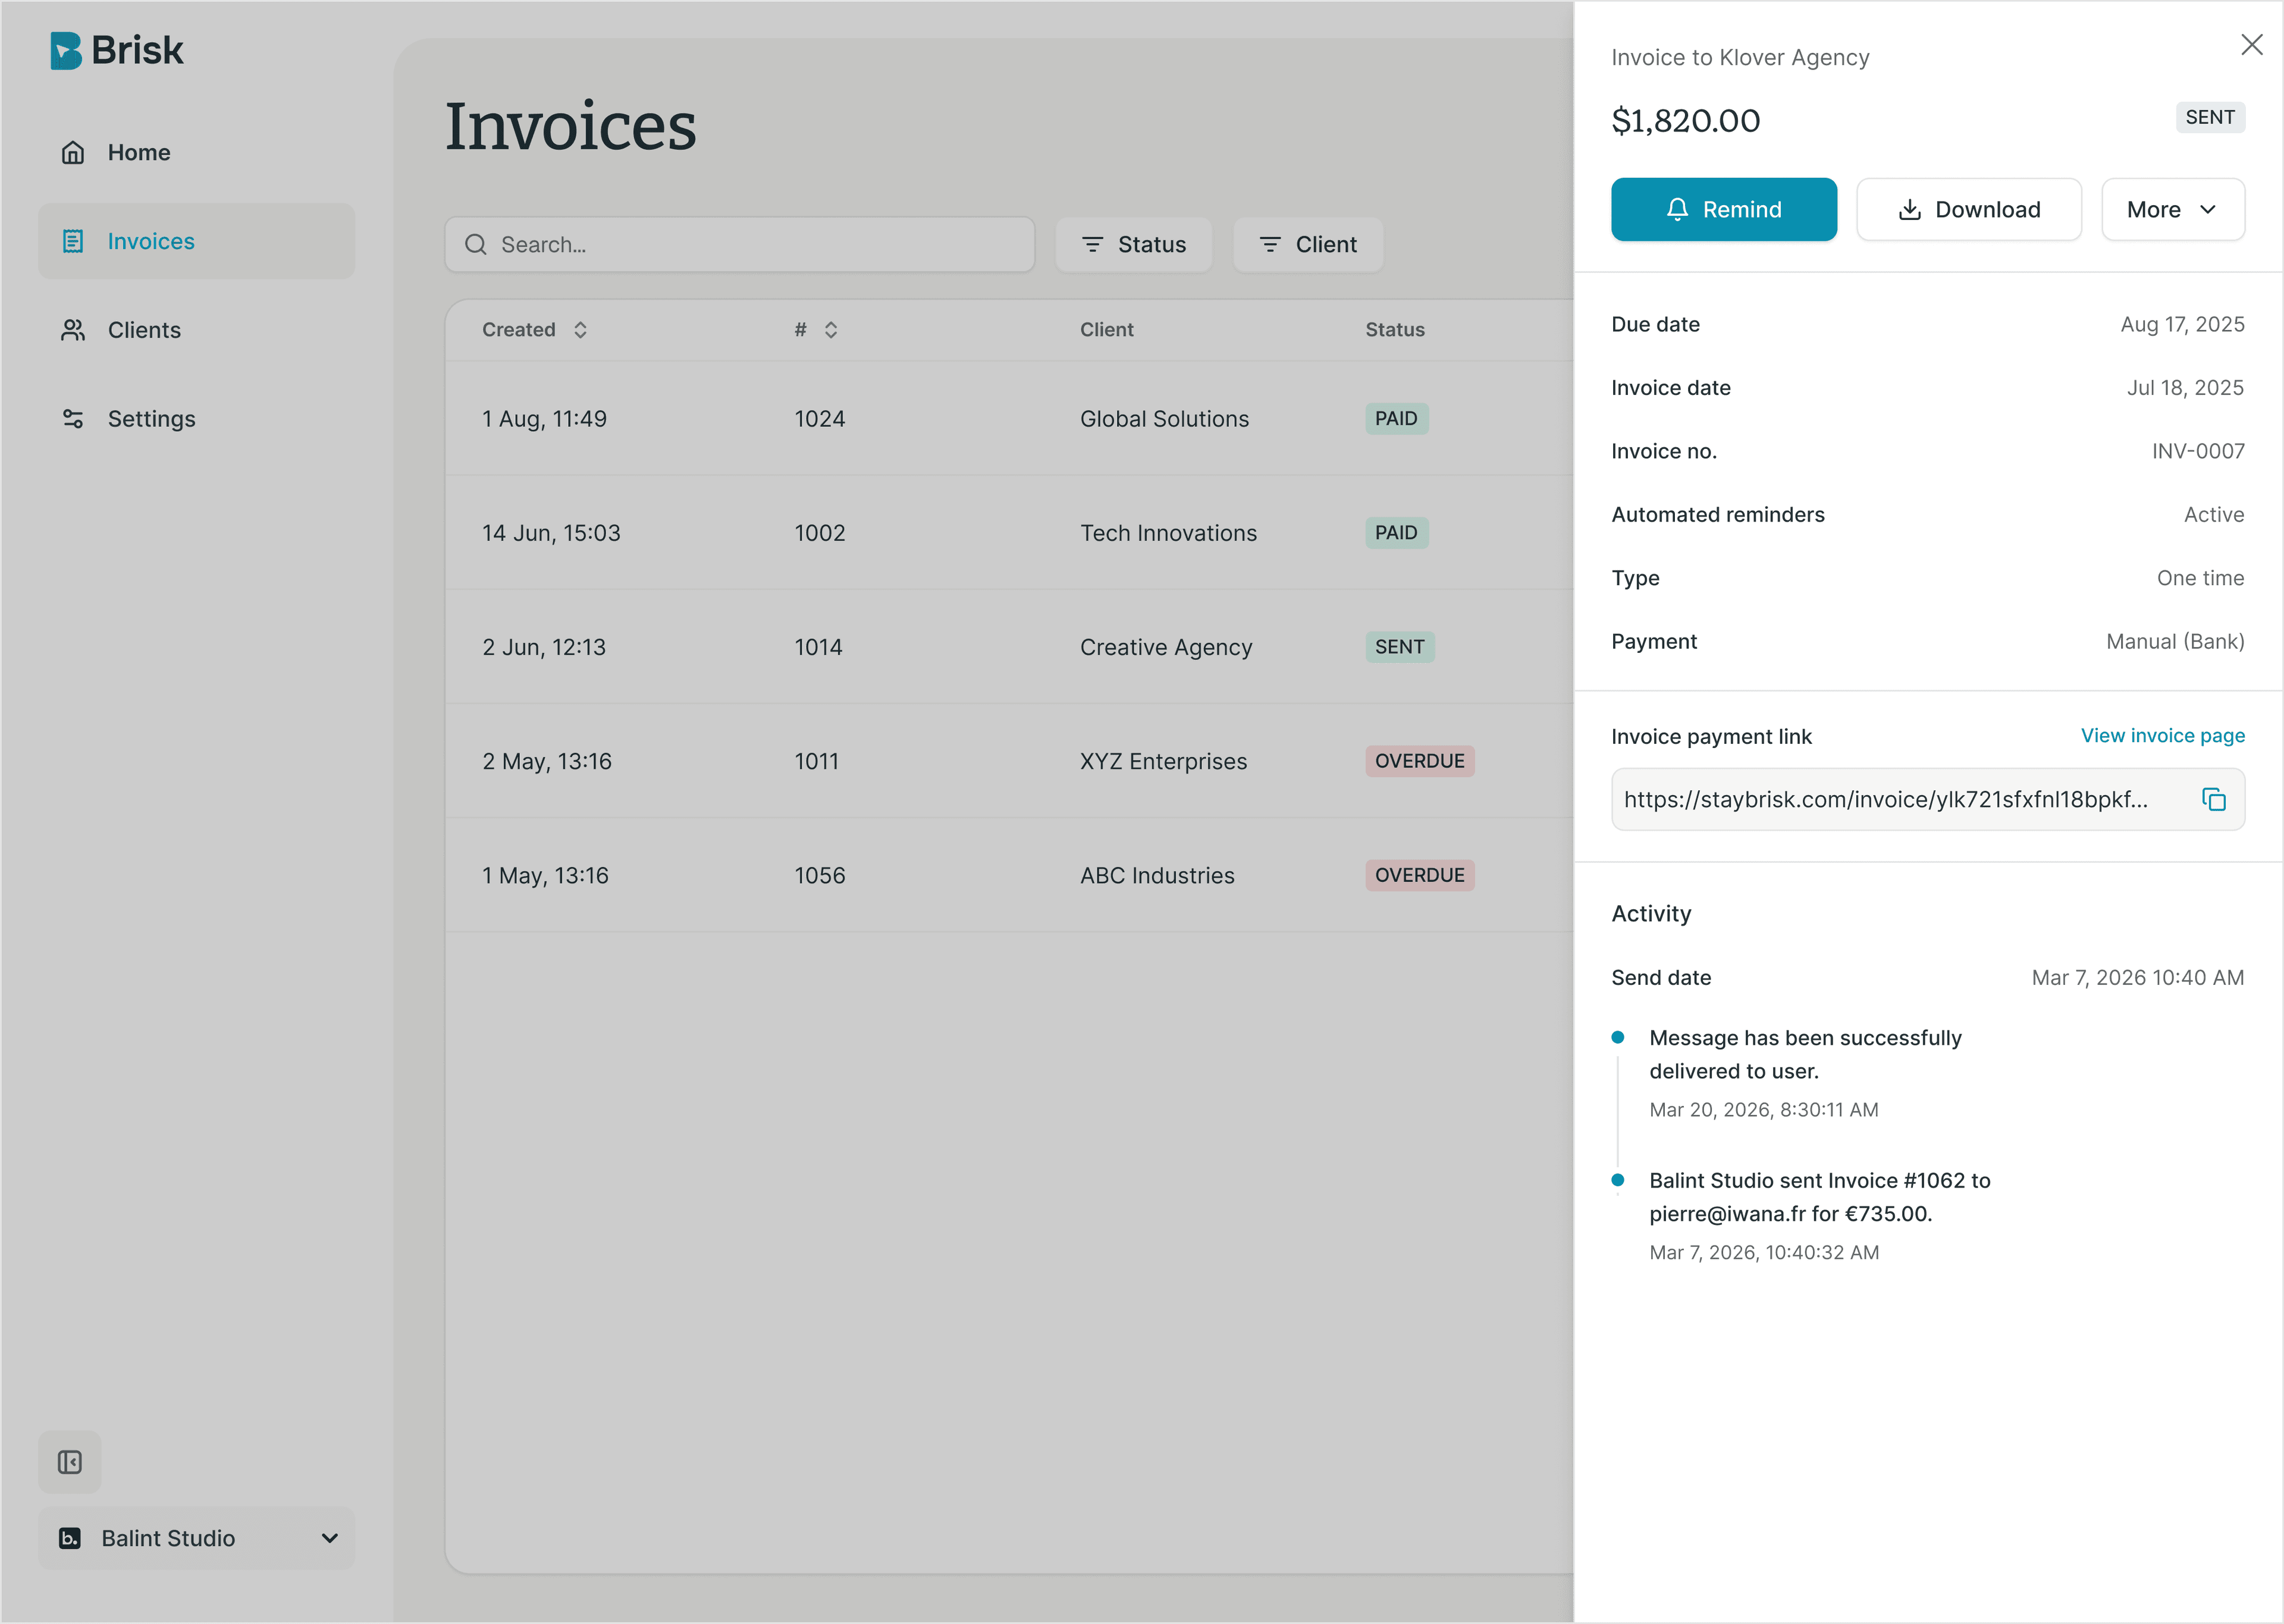
Task: Click the Settings sliders icon in sidebar
Action: (73, 419)
